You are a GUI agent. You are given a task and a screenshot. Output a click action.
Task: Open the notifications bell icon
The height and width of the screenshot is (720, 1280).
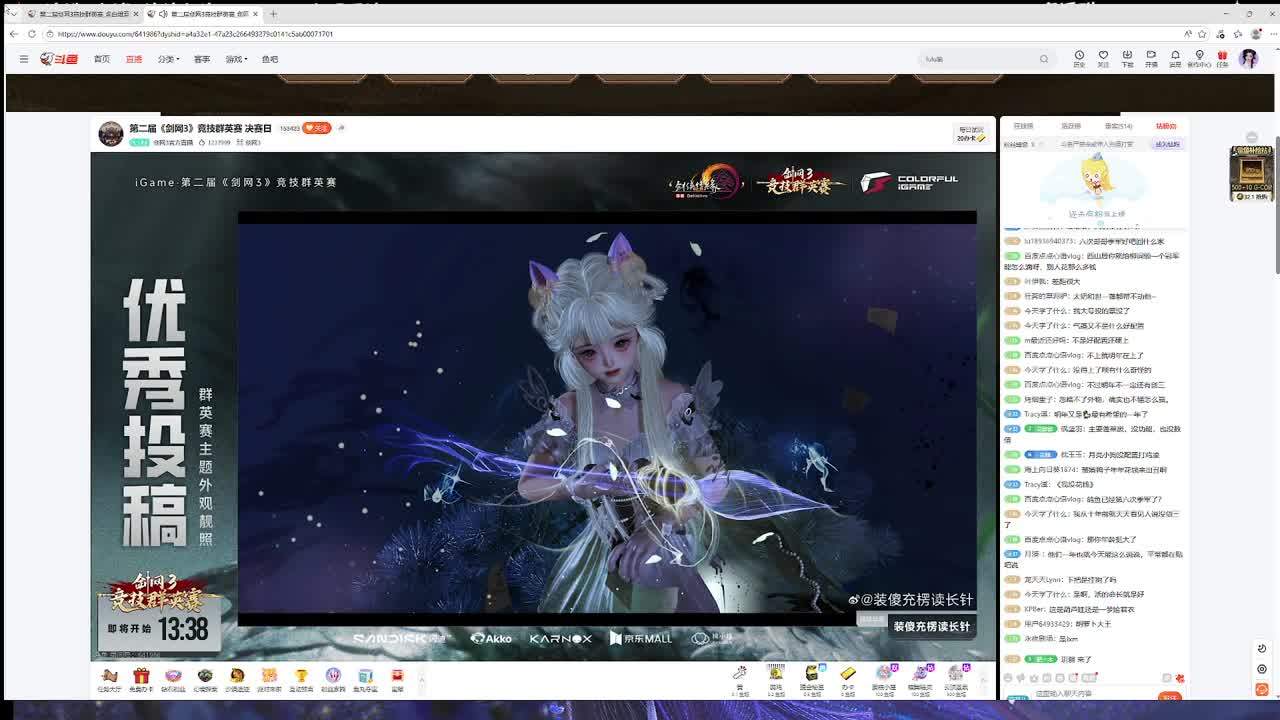pyautogui.click(x=1175, y=58)
